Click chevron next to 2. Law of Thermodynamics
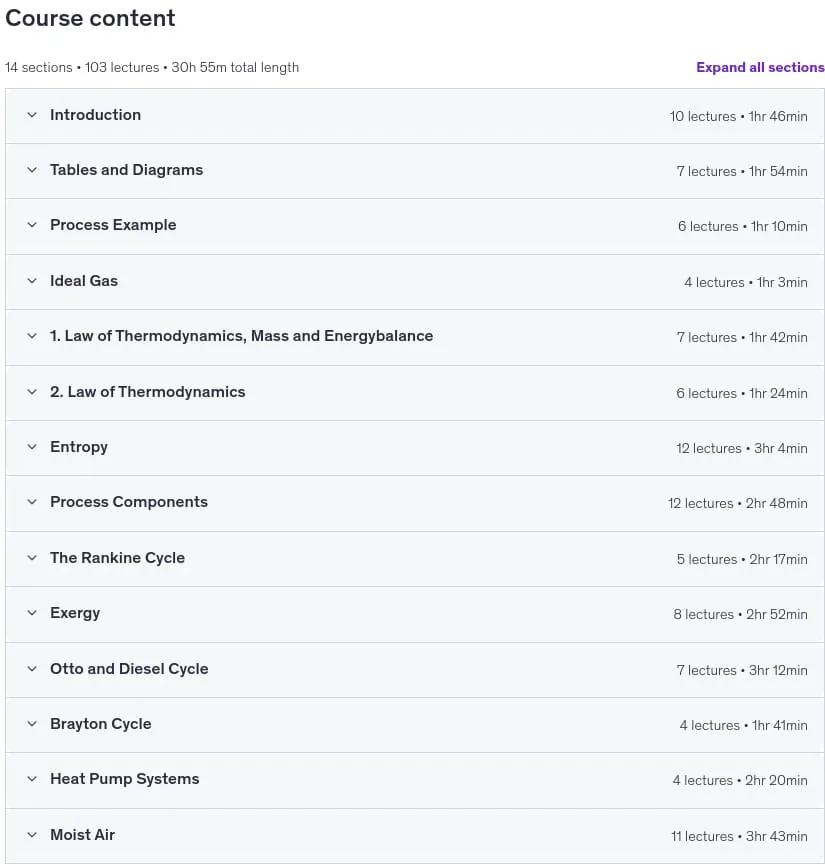825x864 pixels. click(32, 392)
